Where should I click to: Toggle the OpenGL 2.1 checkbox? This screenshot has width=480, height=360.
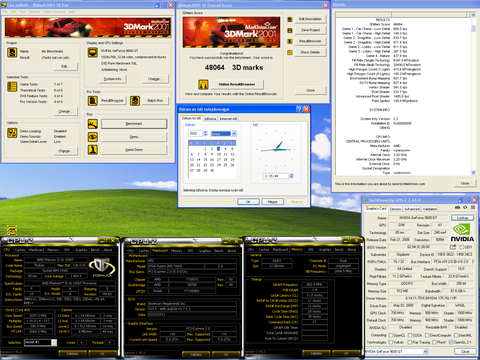pyautogui.click(x=451, y=342)
